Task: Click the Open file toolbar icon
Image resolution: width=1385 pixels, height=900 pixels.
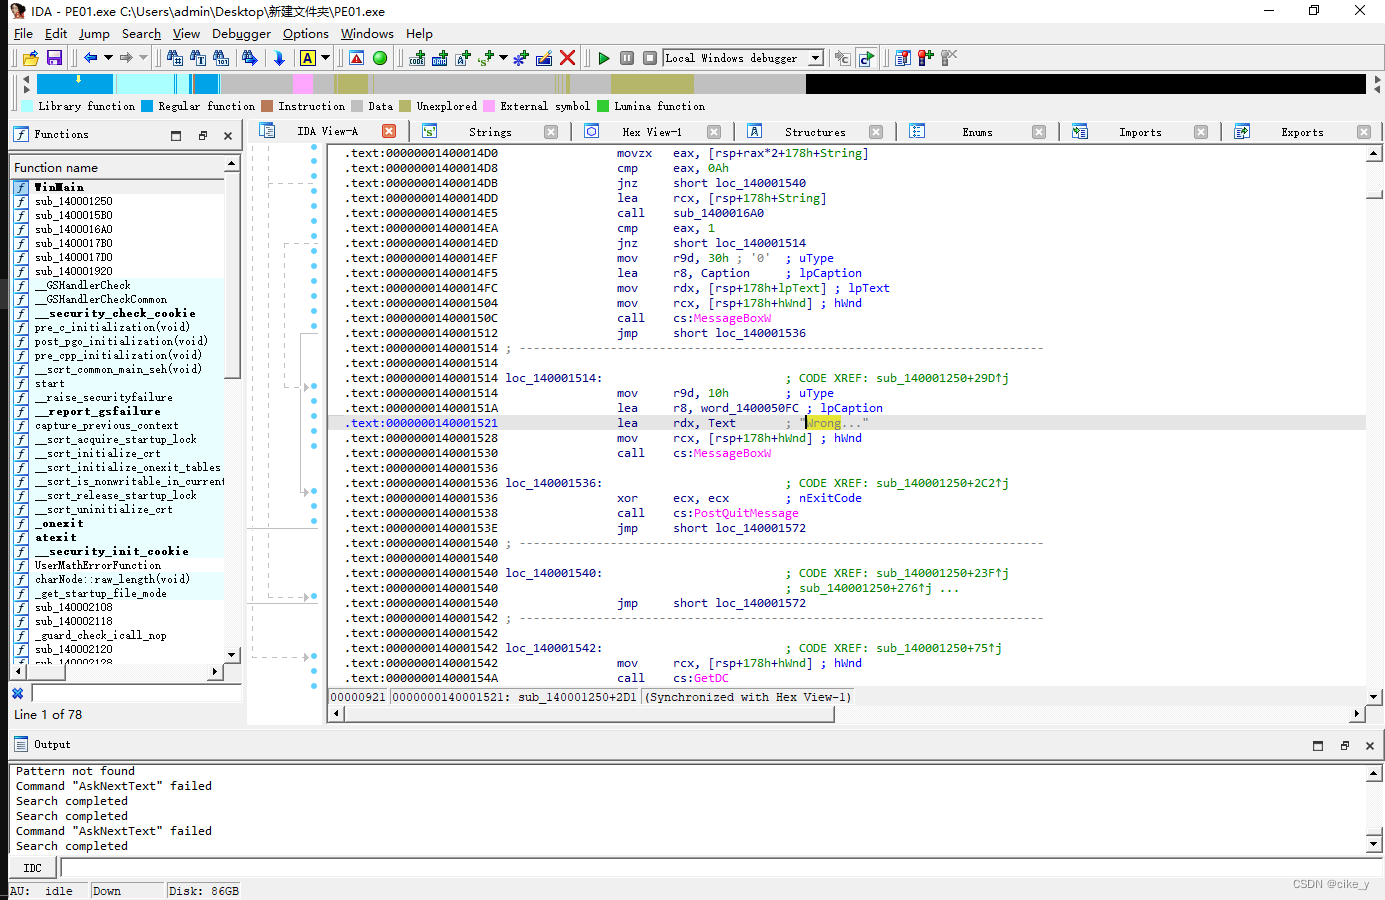Action: (x=31, y=58)
